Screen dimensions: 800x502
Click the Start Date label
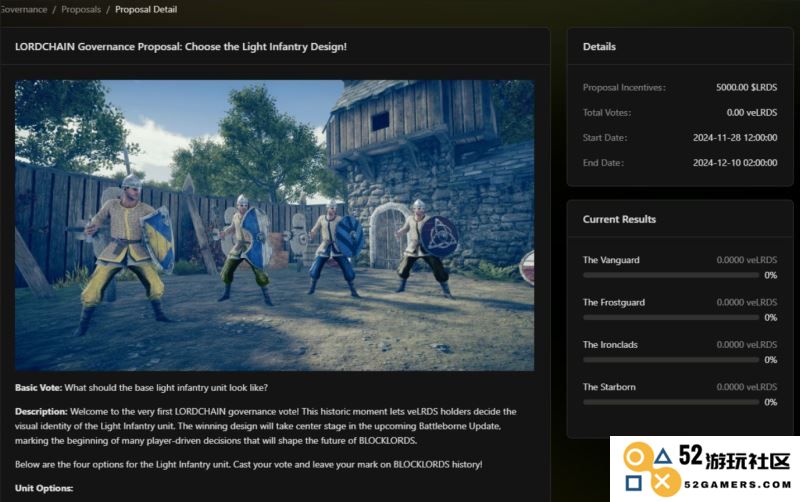pos(605,137)
